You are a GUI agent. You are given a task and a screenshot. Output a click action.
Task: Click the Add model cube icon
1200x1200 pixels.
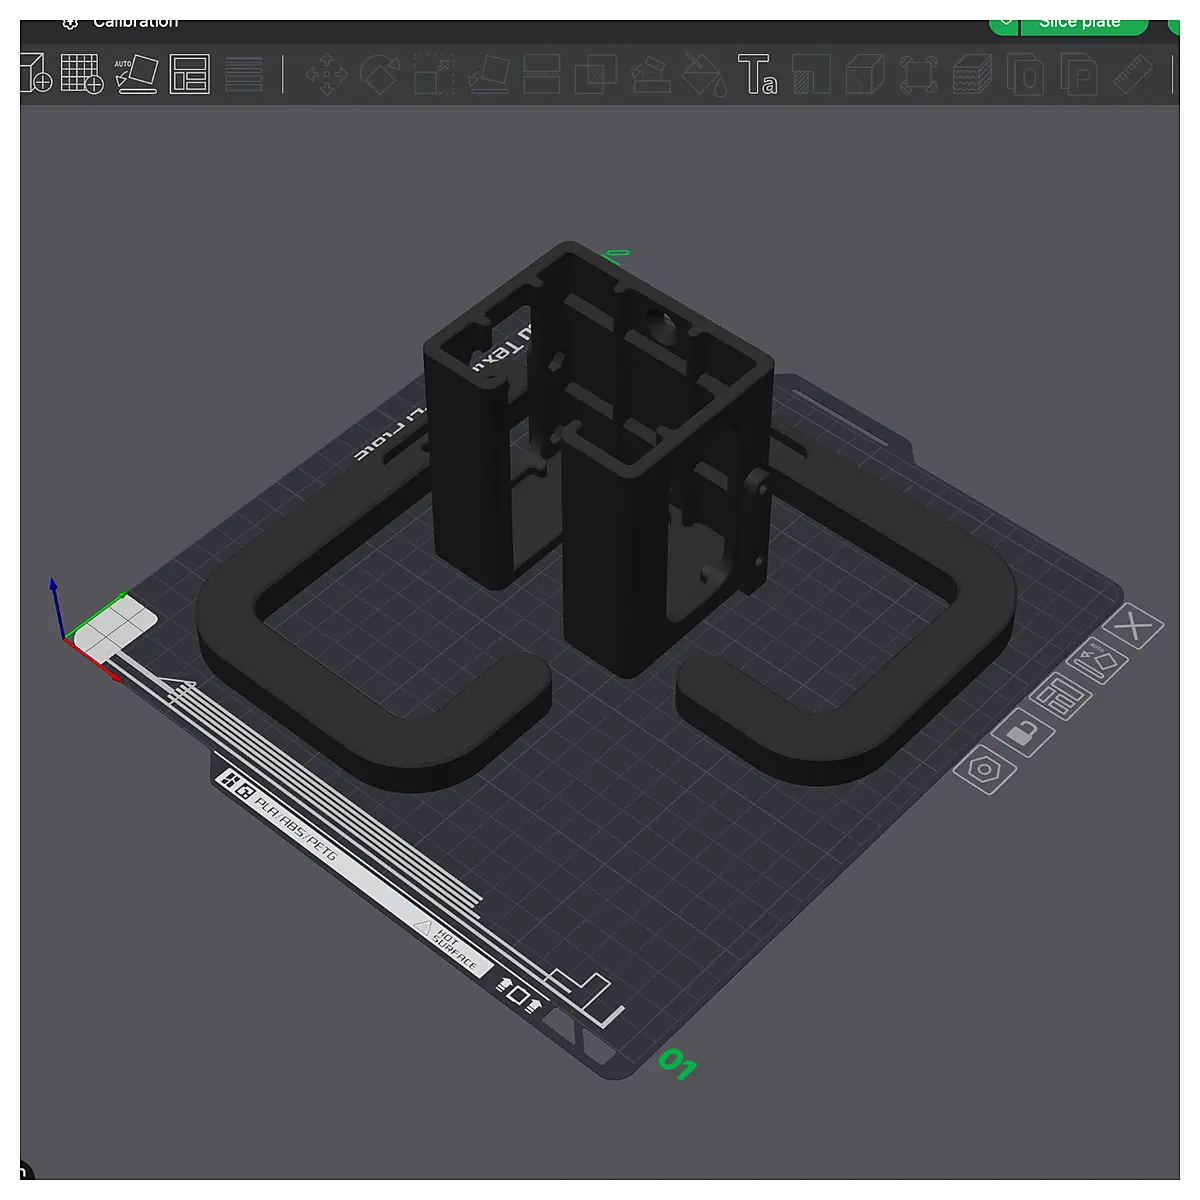[36, 74]
